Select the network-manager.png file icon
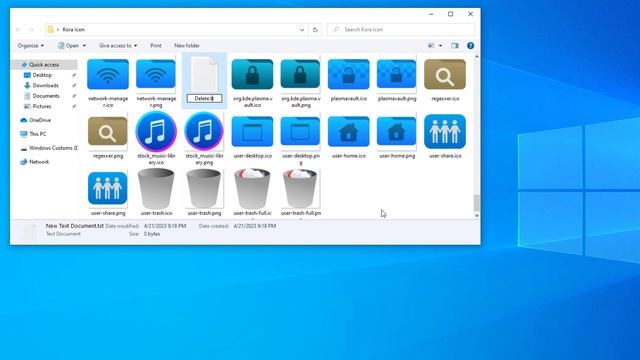The image size is (640, 360). (x=156, y=74)
